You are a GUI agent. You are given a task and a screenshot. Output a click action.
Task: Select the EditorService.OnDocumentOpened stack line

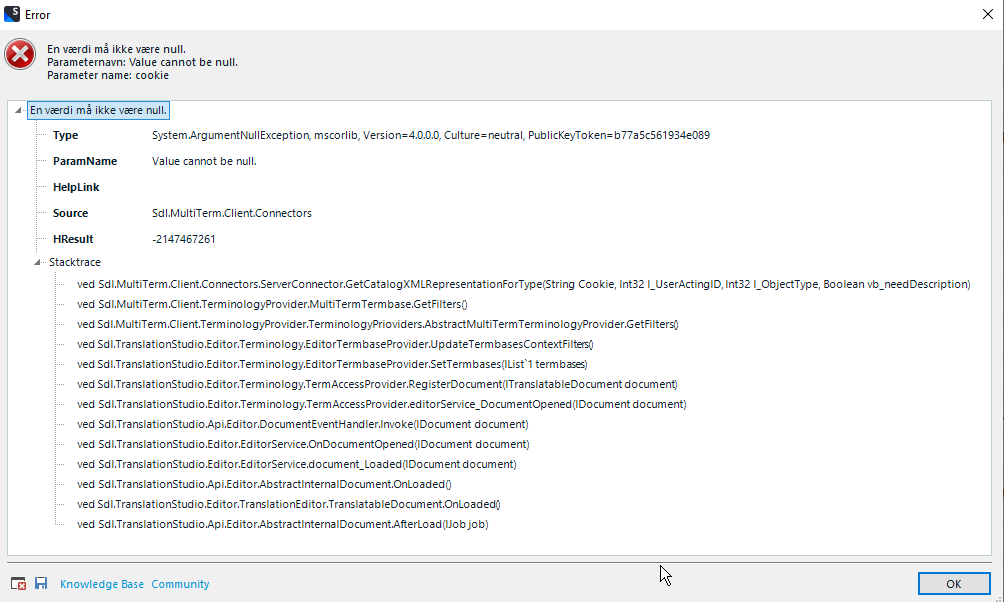pos(304,444)
